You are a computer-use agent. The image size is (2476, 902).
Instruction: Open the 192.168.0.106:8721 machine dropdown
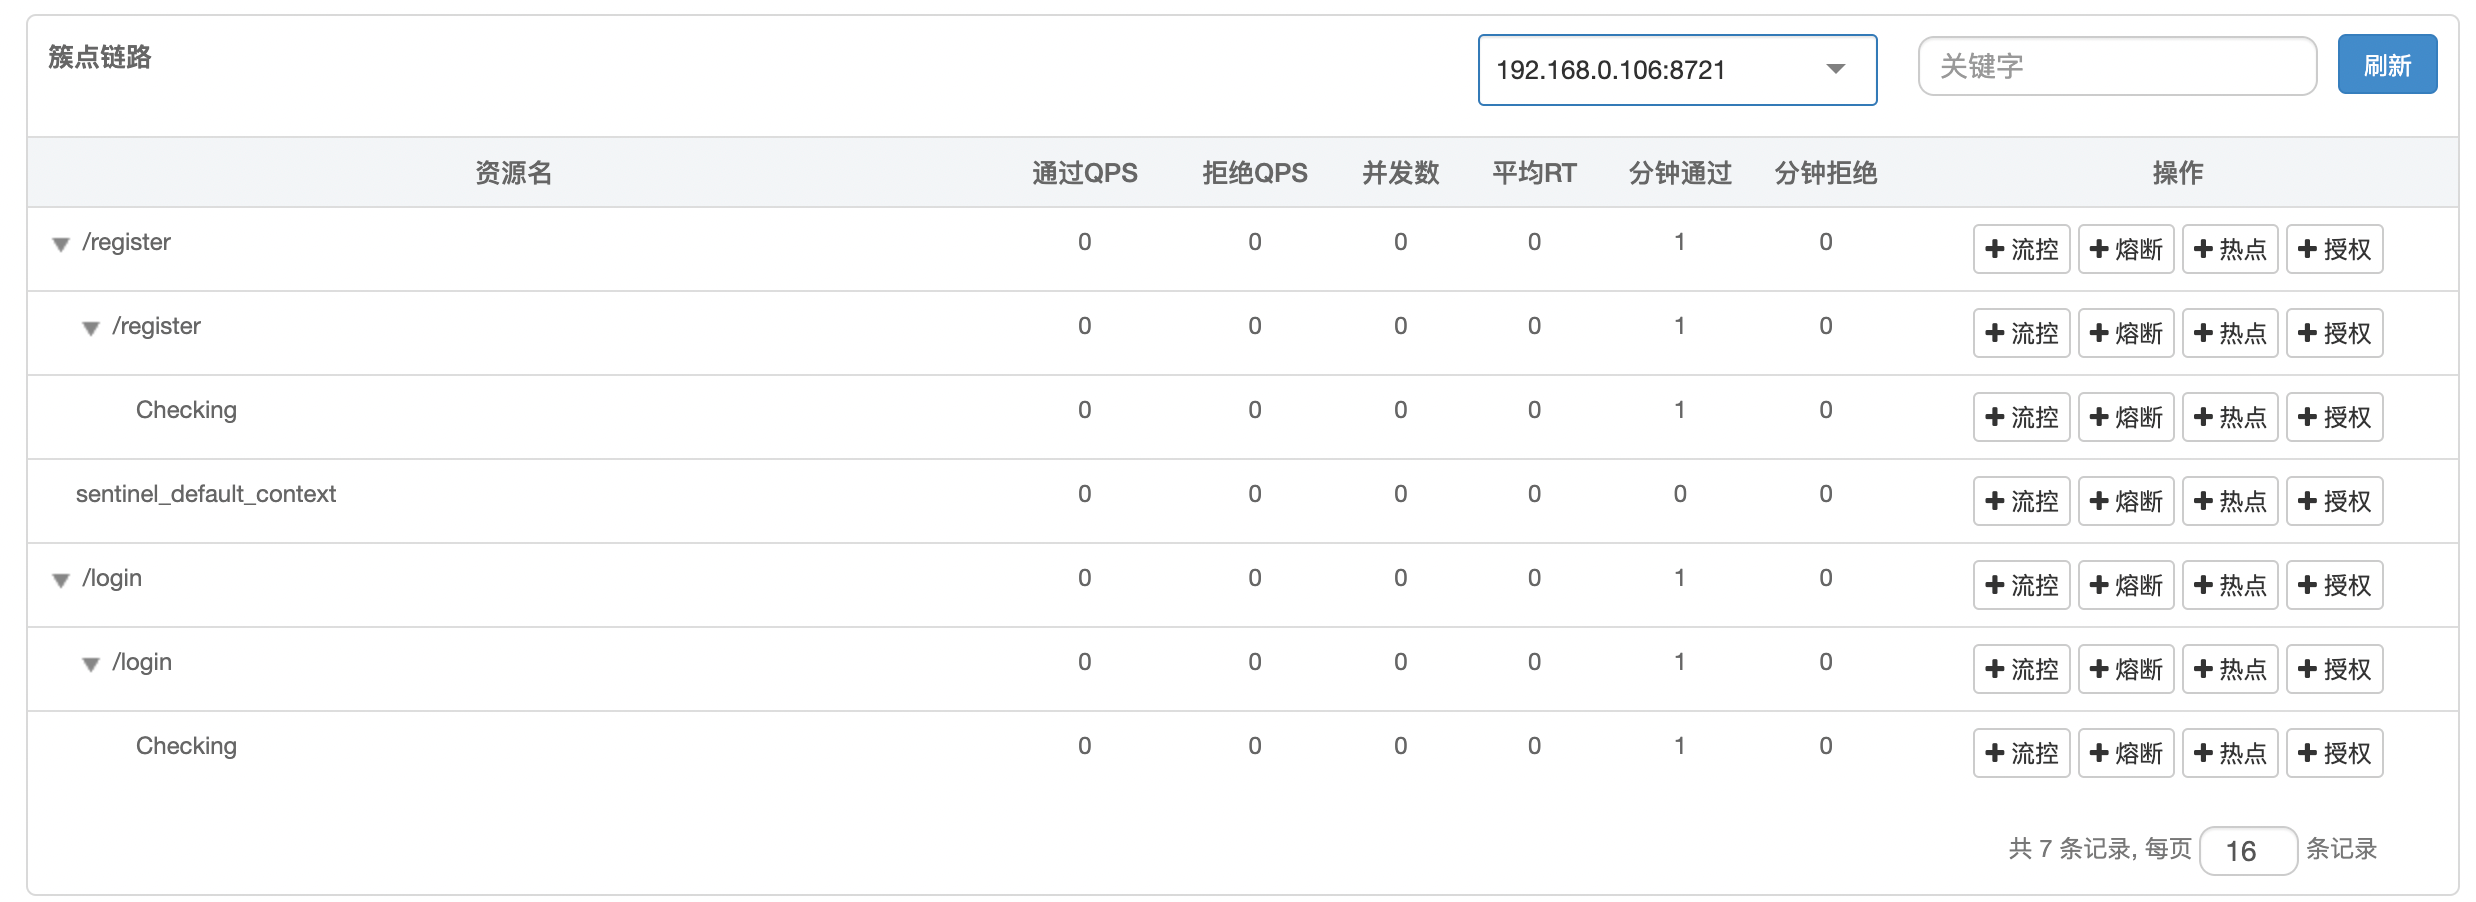tap(1676, 70)
